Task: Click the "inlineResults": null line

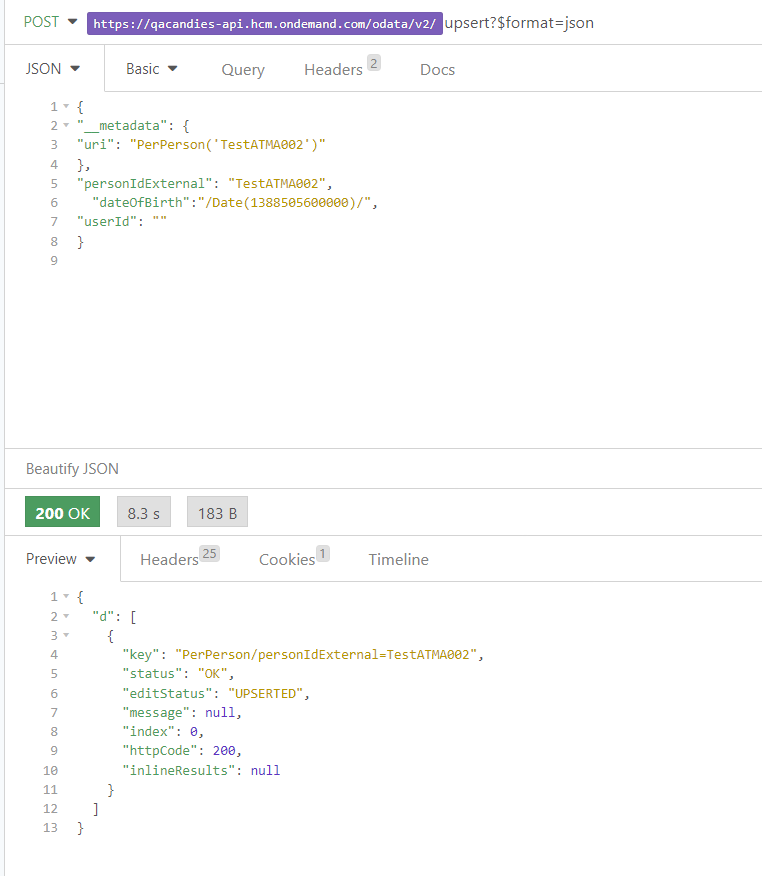Action: [201, 770]
